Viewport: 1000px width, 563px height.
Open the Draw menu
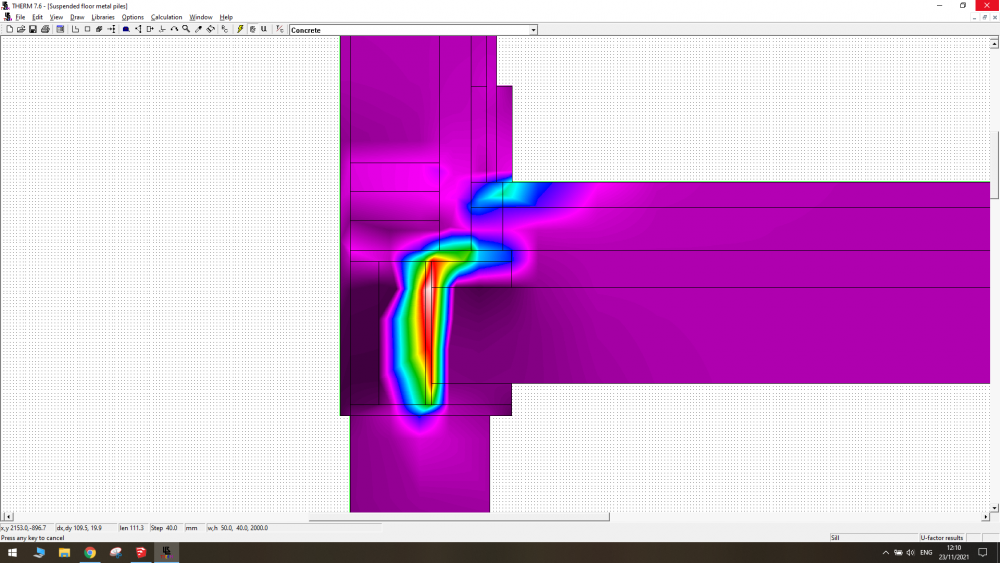pyautogui.click(x=77, y=17)
